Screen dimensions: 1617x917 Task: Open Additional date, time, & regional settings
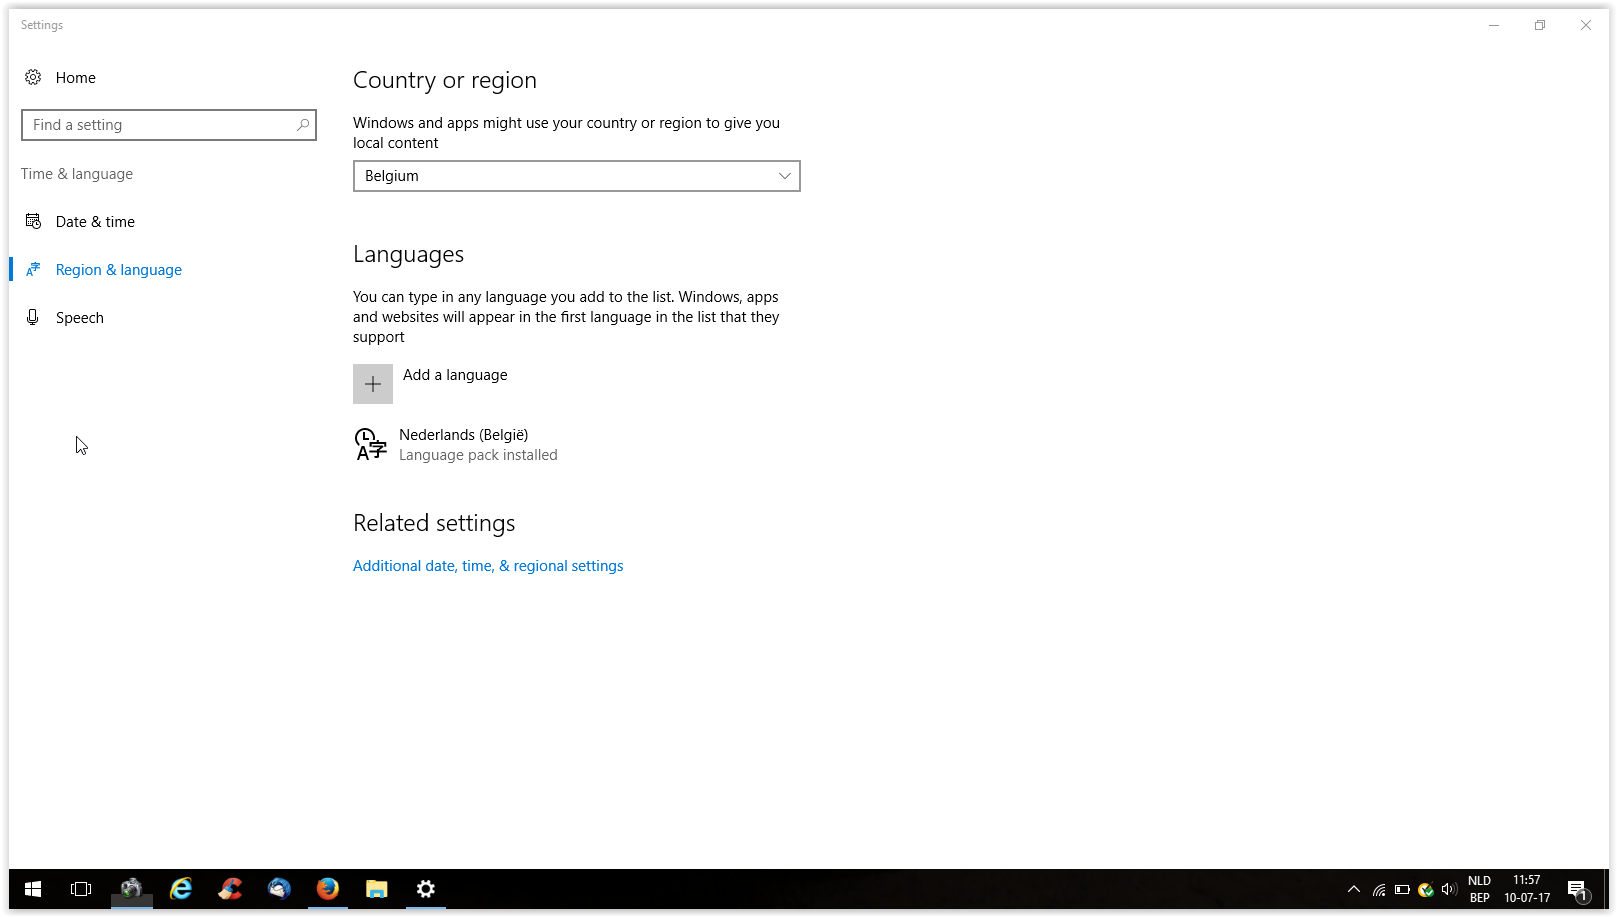pos(488,566)
